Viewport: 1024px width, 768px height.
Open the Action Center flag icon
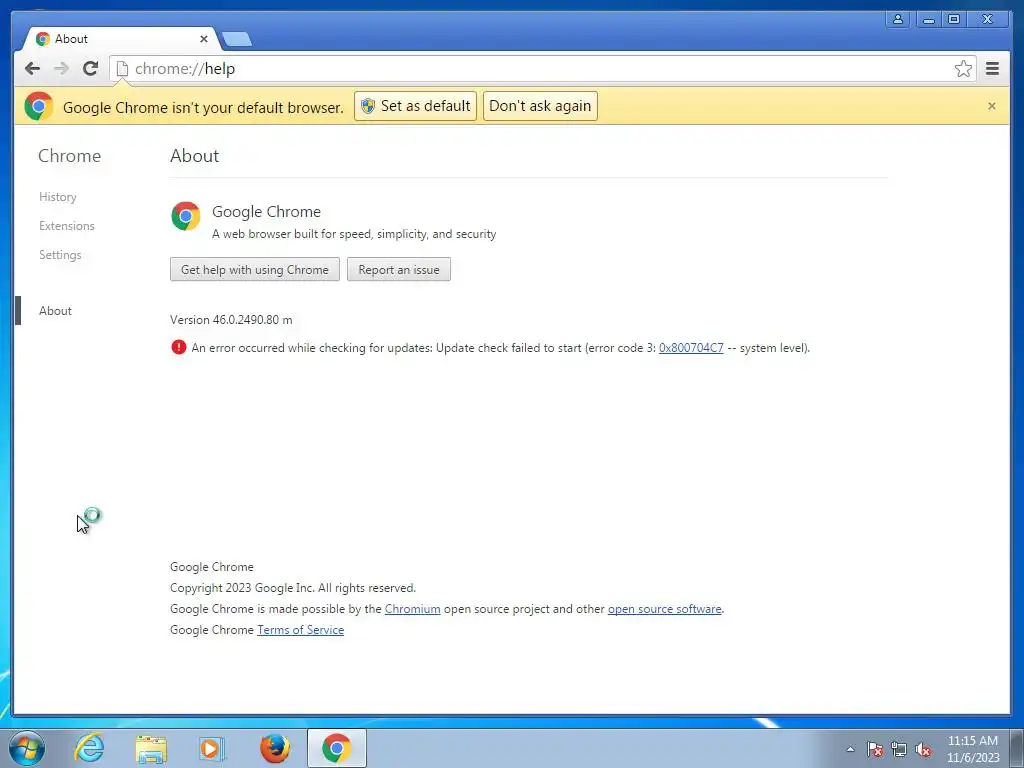(x=875, y=749)
